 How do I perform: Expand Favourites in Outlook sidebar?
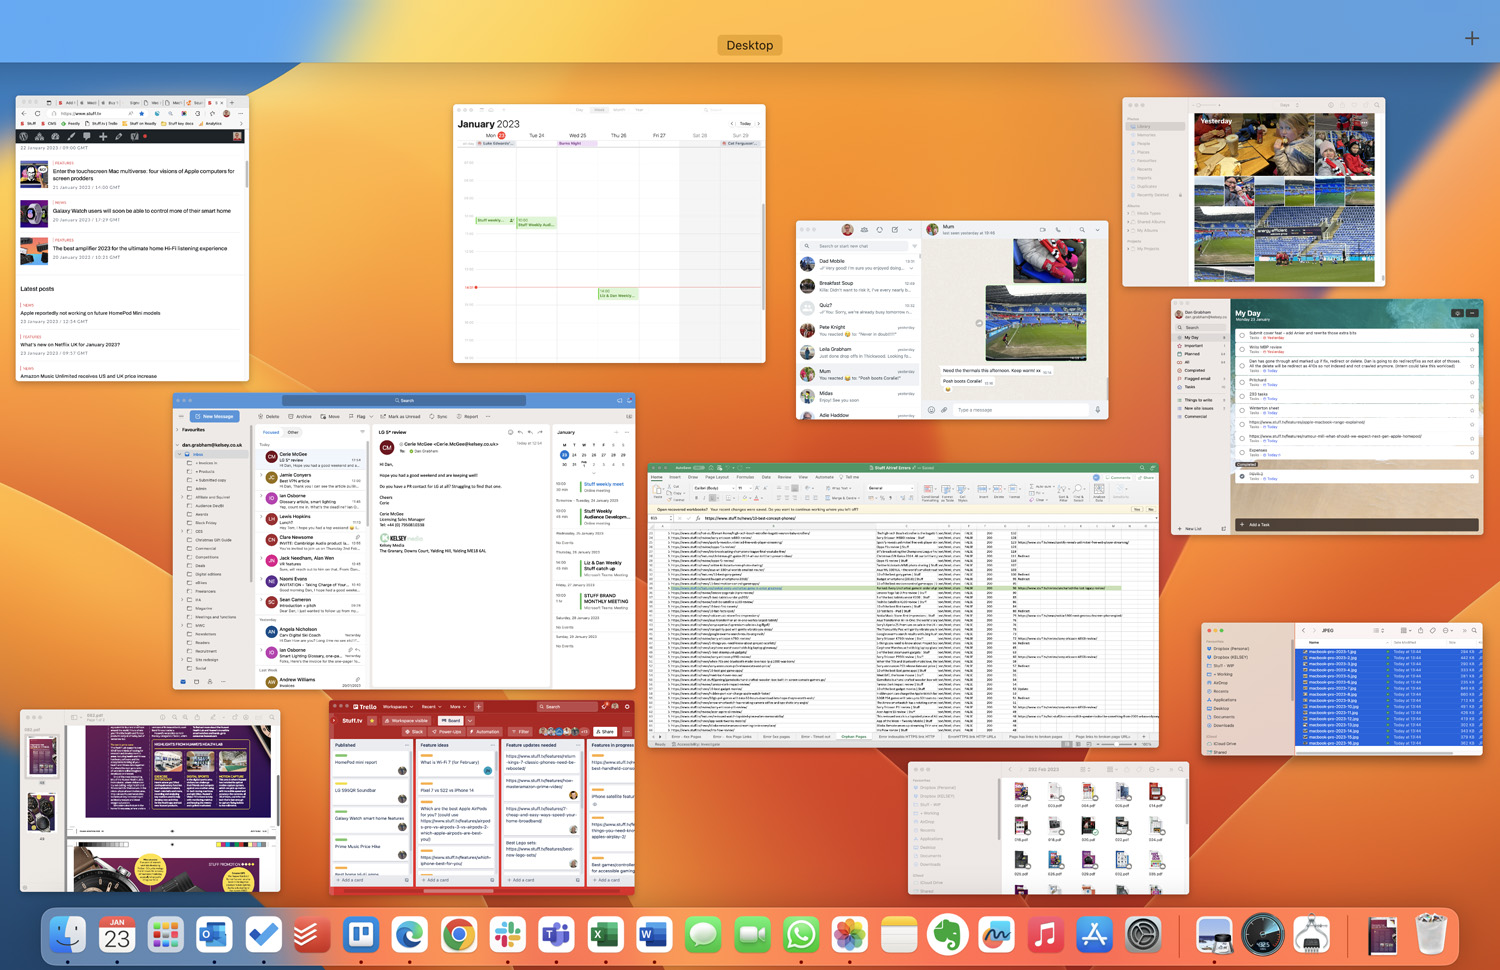177,430
